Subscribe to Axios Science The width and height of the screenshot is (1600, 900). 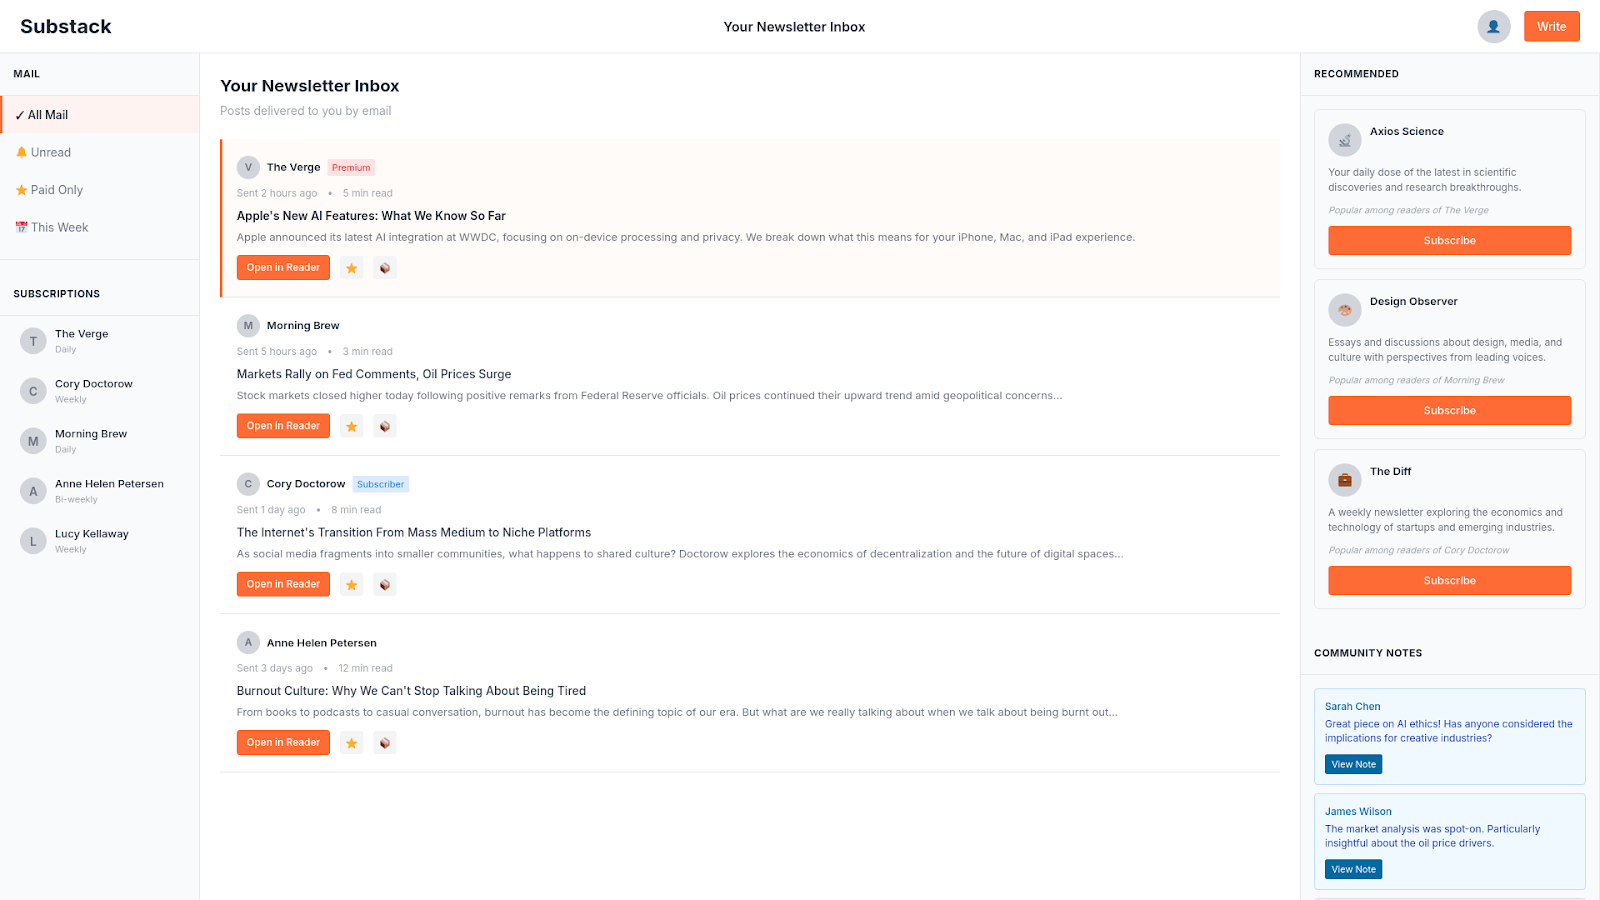1449,241
